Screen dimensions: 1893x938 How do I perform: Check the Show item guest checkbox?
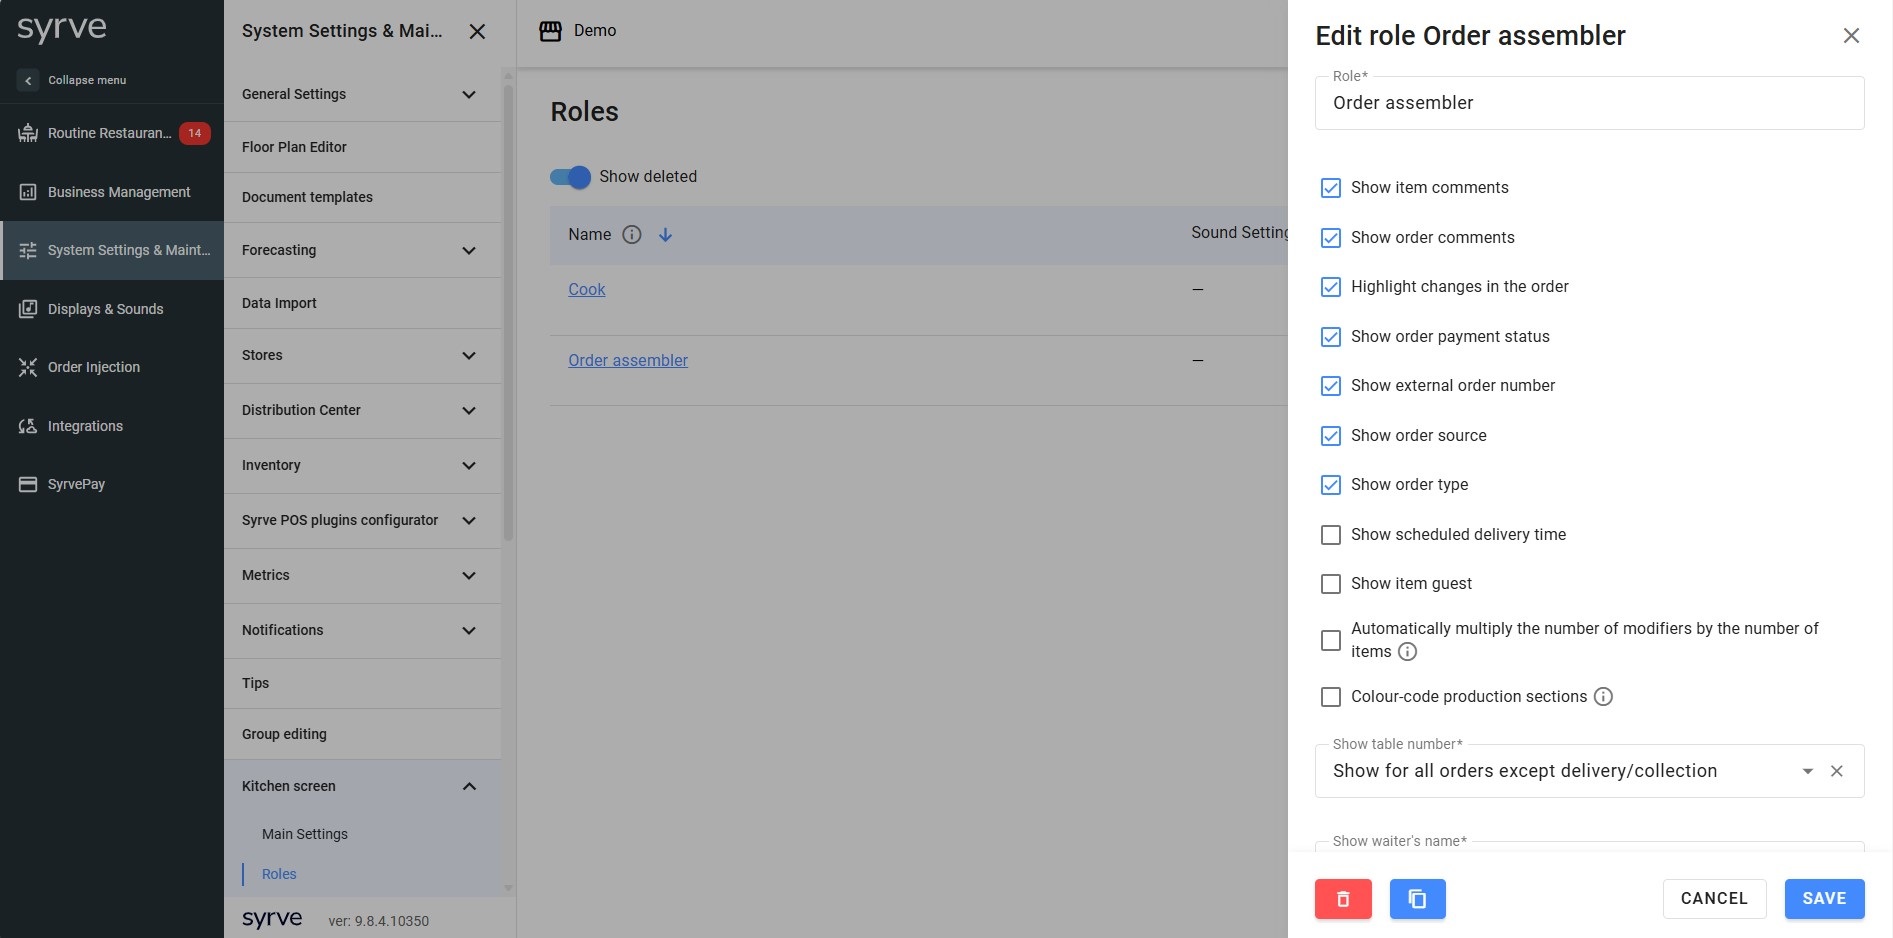pos(1331,584)
